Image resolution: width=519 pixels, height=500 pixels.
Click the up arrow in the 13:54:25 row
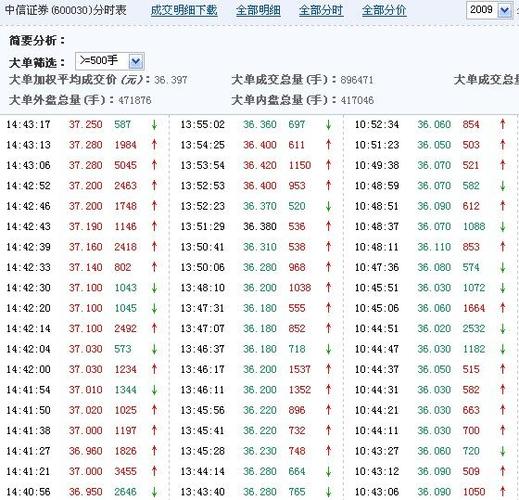coord(328,145)
